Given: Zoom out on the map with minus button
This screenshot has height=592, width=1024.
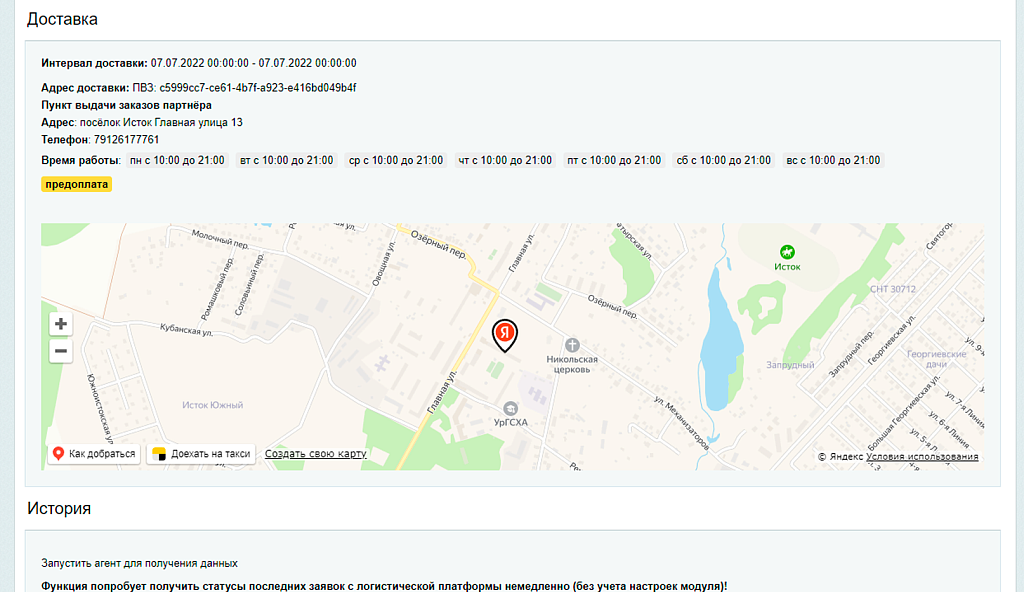Looking at the screenshot, I should coord(61,351).
